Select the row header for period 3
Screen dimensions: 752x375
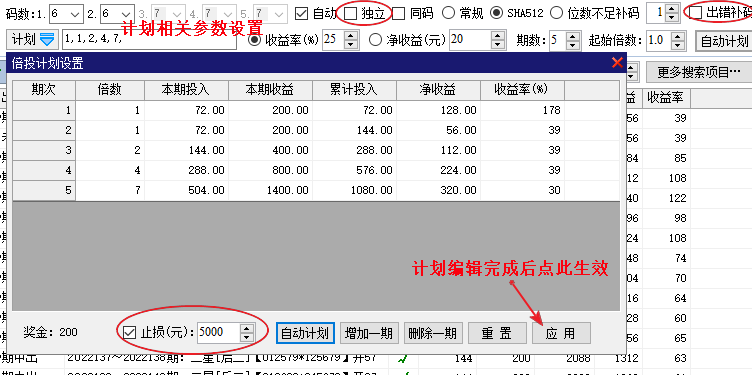(44, 151)
